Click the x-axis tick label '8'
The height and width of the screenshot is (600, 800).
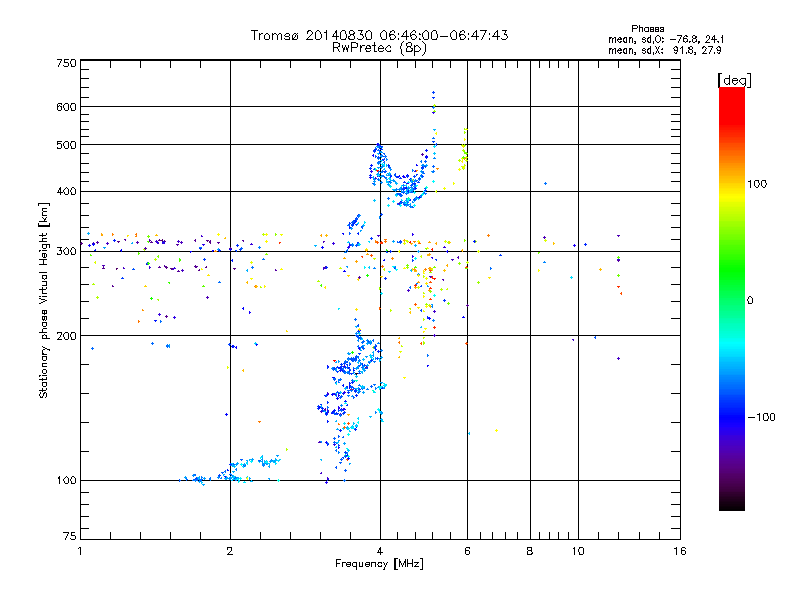(530, 551)
